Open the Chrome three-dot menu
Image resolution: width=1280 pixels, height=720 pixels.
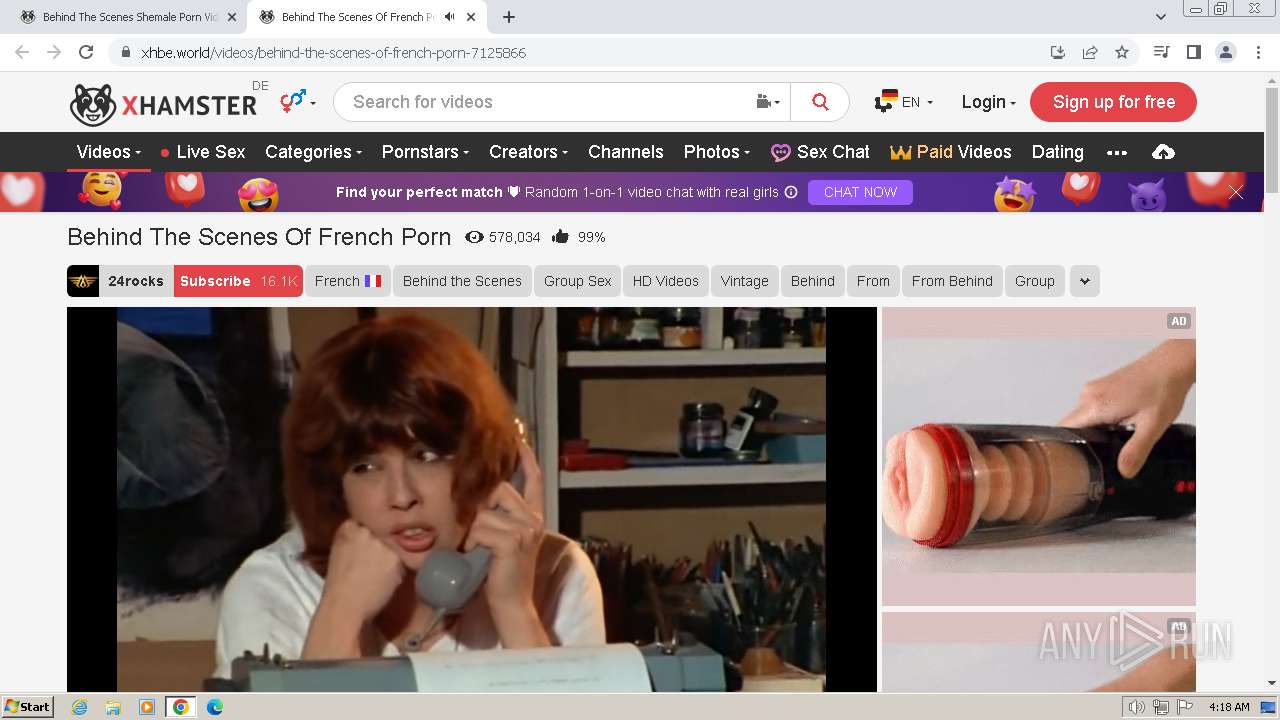pos(1257,52)
